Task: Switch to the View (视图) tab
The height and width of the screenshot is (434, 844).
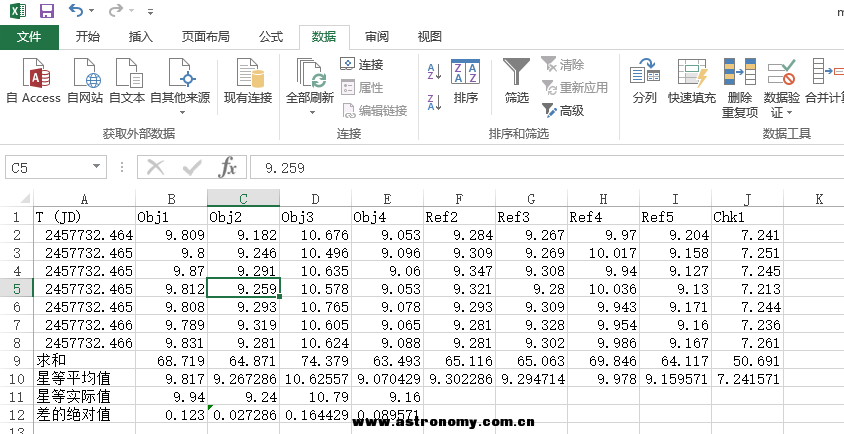Action: tap(430, 37)
